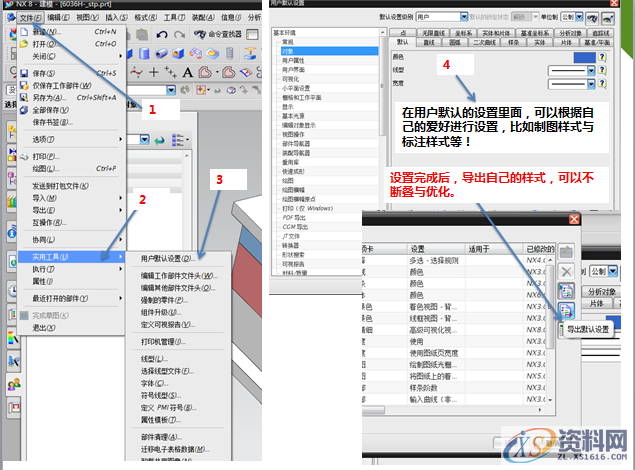Screen dimensions: 635x470
Task: Switch to the 二次曲线 tab
Action: (484, 42)
